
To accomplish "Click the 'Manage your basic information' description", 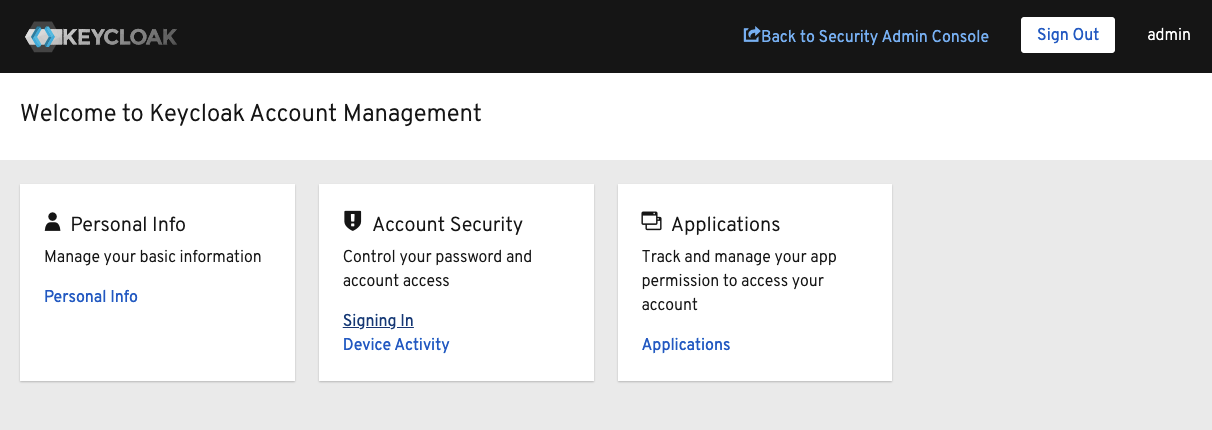I will point(153,256).
